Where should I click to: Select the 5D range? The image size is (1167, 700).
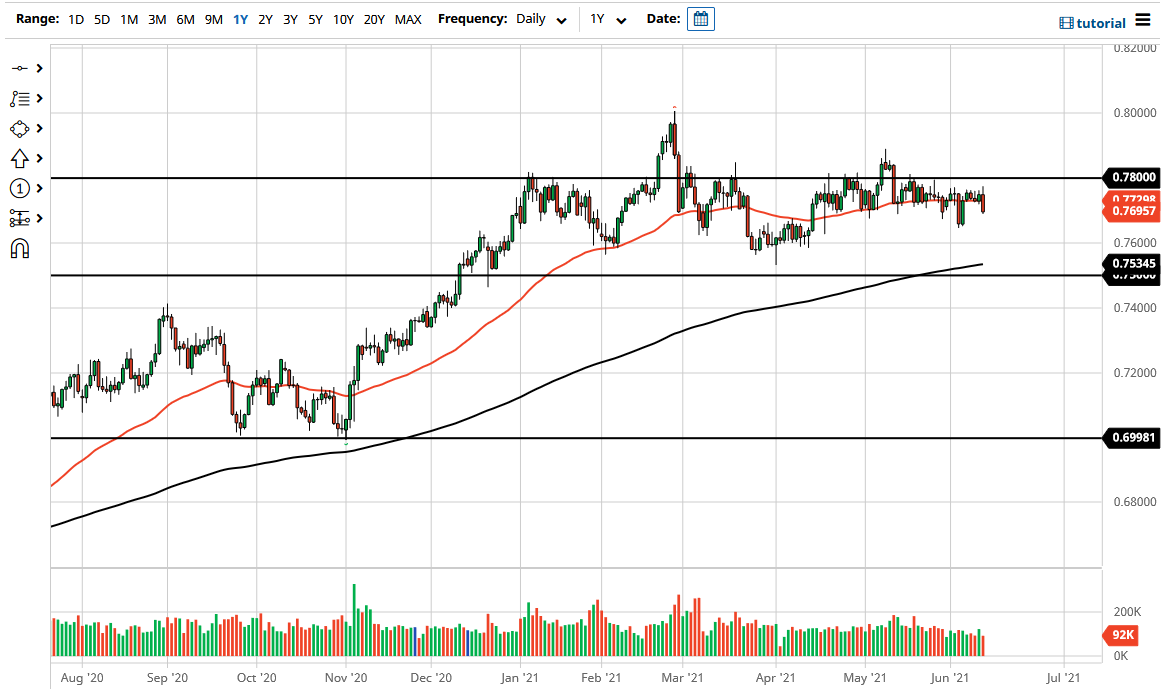(102, 19)
